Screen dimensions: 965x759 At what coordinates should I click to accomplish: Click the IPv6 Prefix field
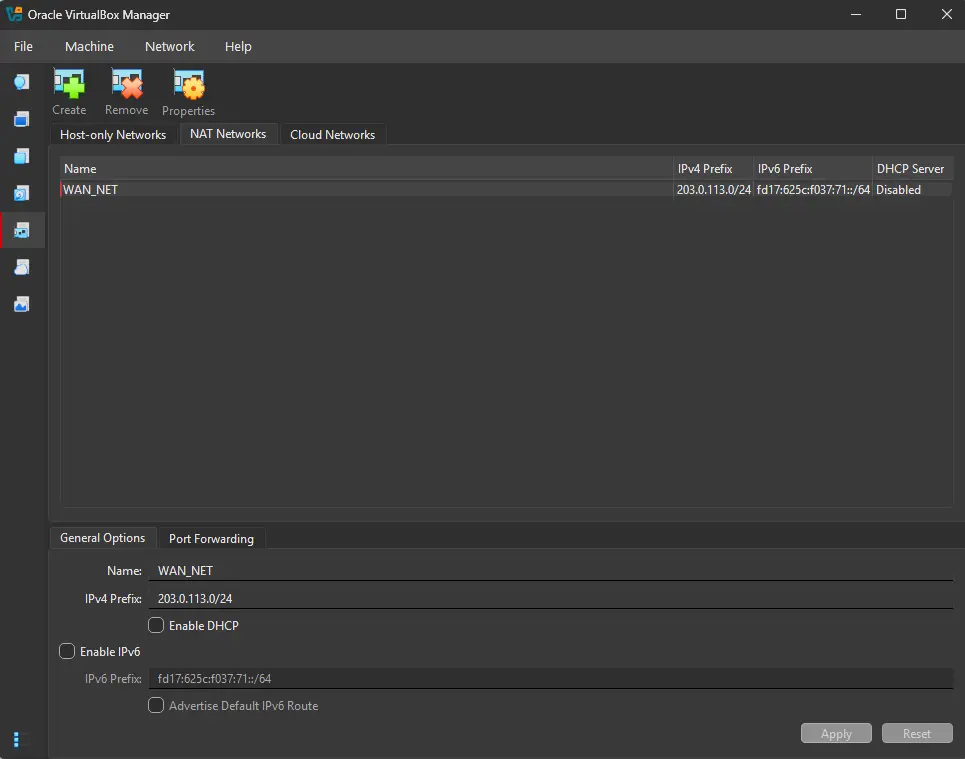pos(551,678)
